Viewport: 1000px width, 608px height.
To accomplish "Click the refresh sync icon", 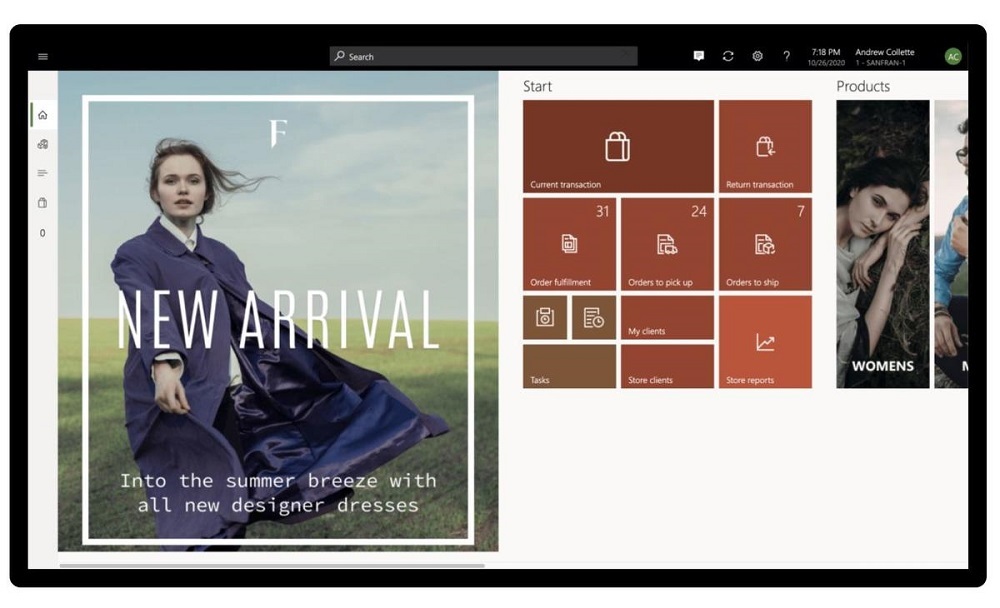I will click(728, 56).
